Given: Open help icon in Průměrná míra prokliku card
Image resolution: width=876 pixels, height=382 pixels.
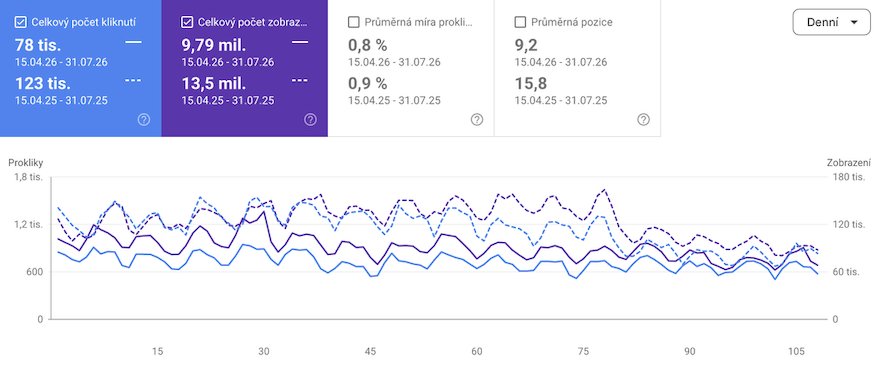Looking at the screenshot, I should (x=477, y=120).
